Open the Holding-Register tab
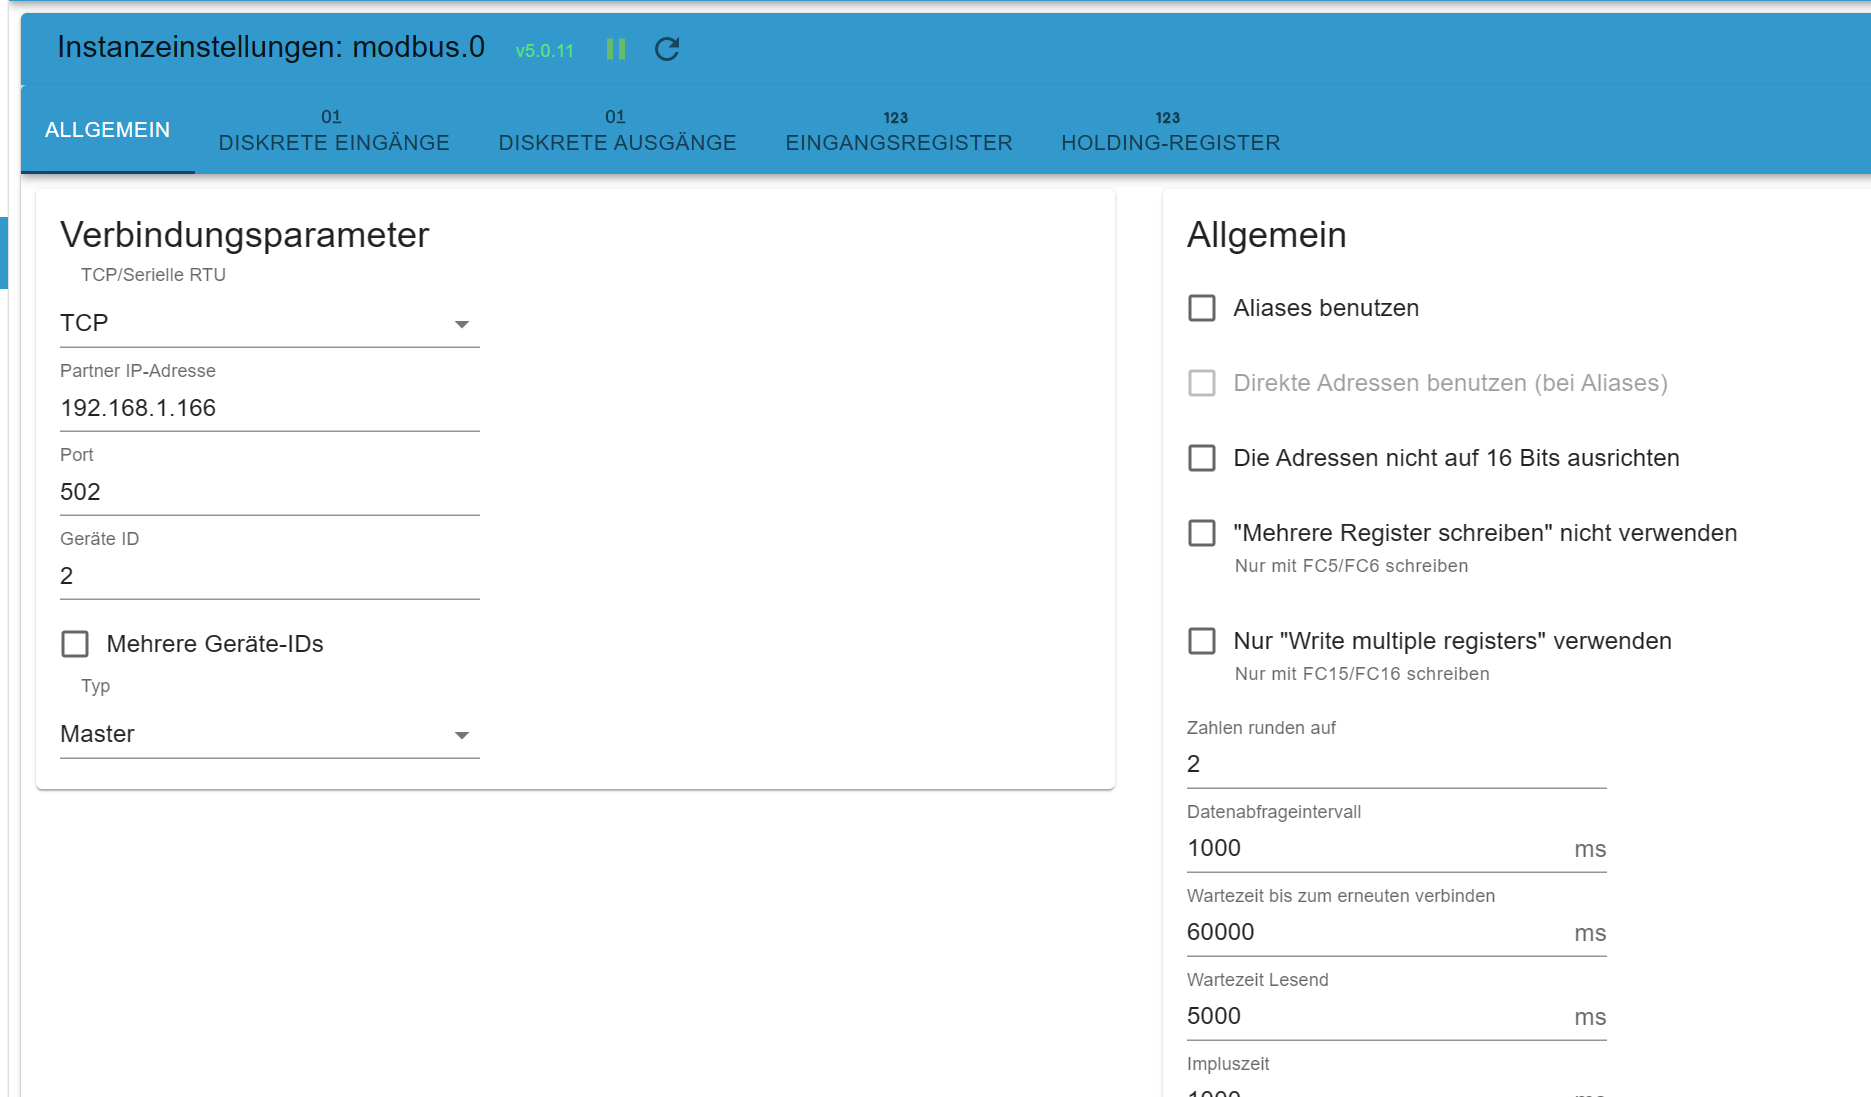The image size is (1871, 1097). pos(1171,130)
